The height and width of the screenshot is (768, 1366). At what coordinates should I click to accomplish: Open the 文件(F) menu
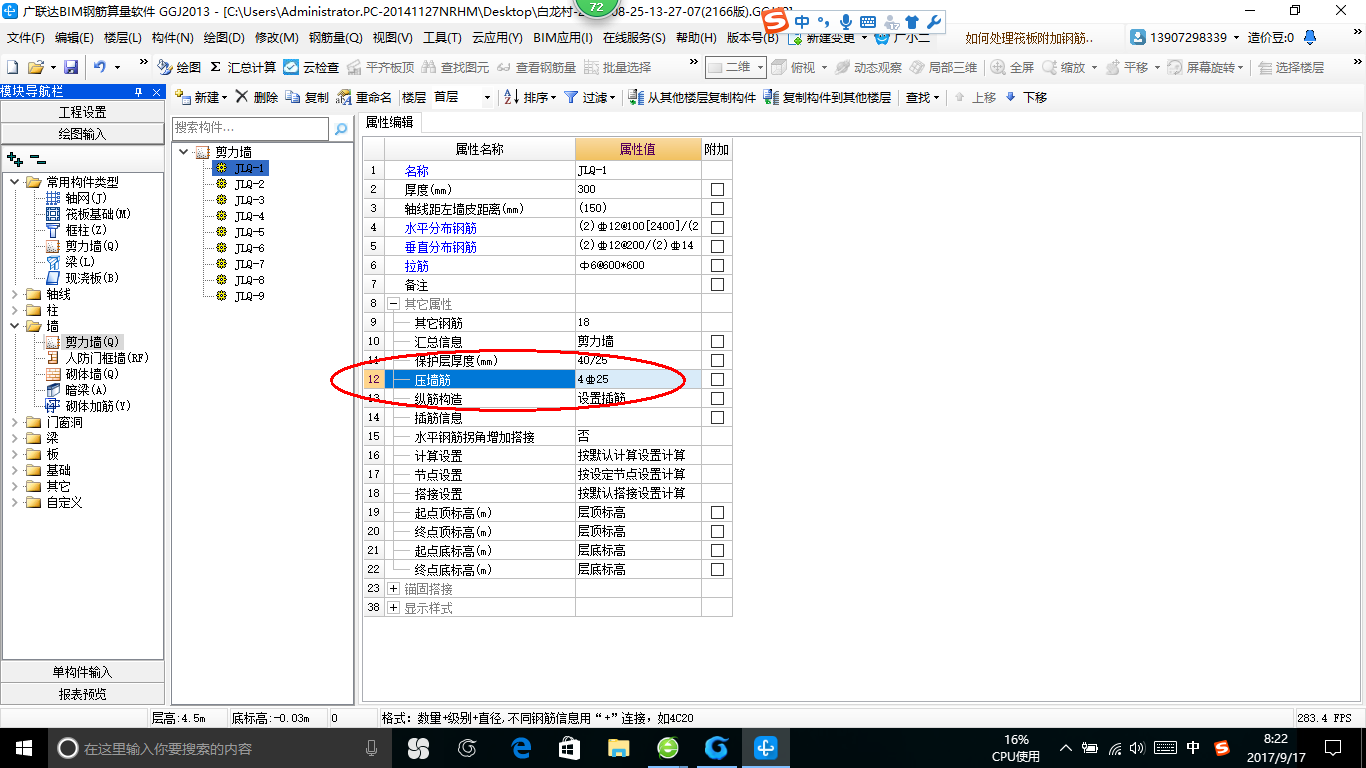coord(26,38)
